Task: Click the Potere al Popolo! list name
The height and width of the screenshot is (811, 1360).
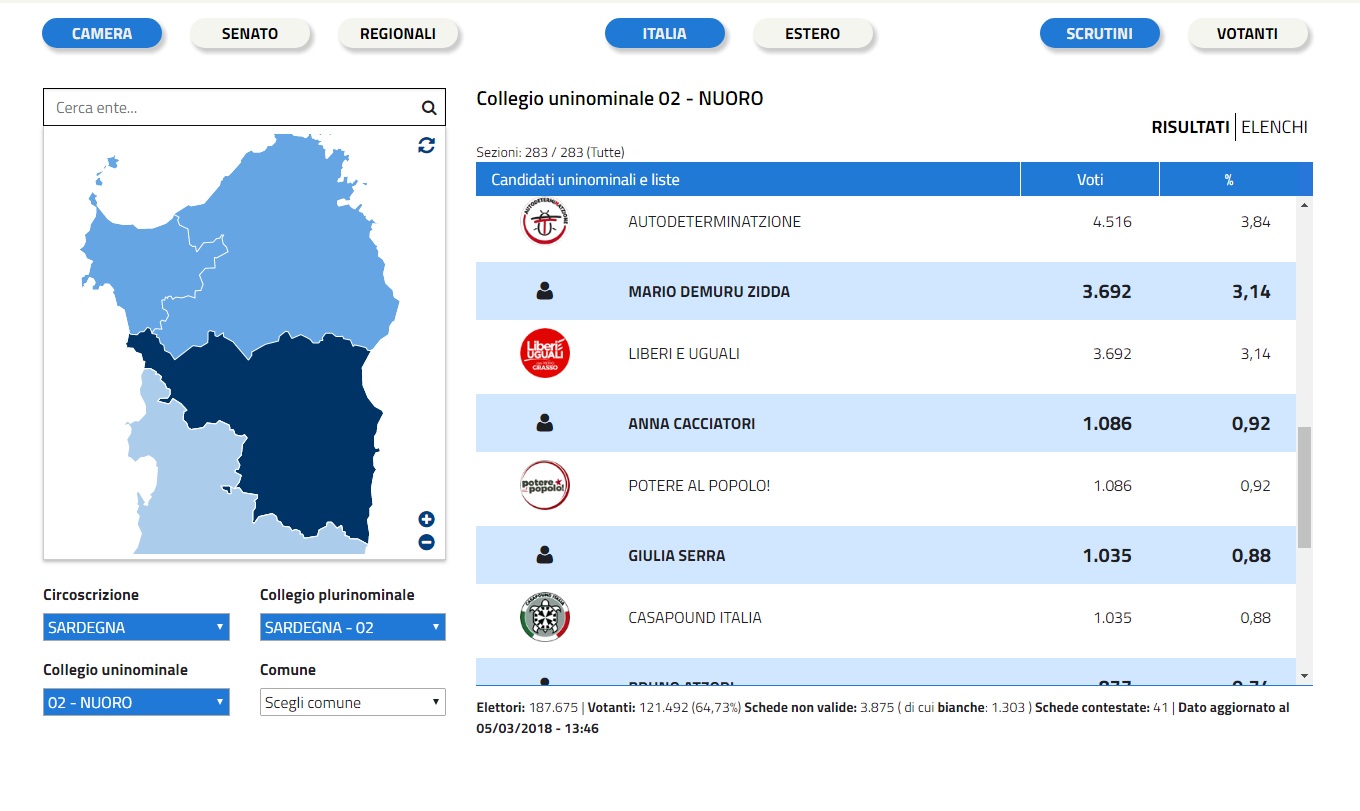Action: point(700,486)
